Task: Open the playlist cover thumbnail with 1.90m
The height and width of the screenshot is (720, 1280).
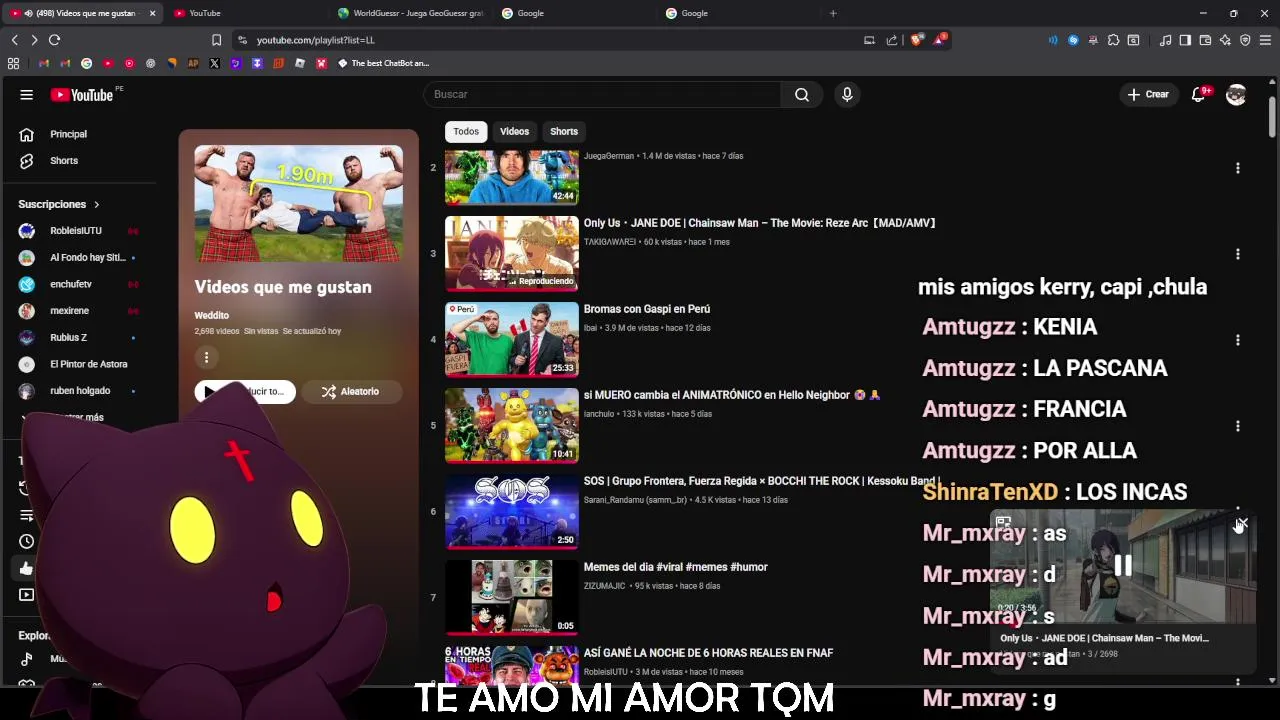Action: click(299, 204)
